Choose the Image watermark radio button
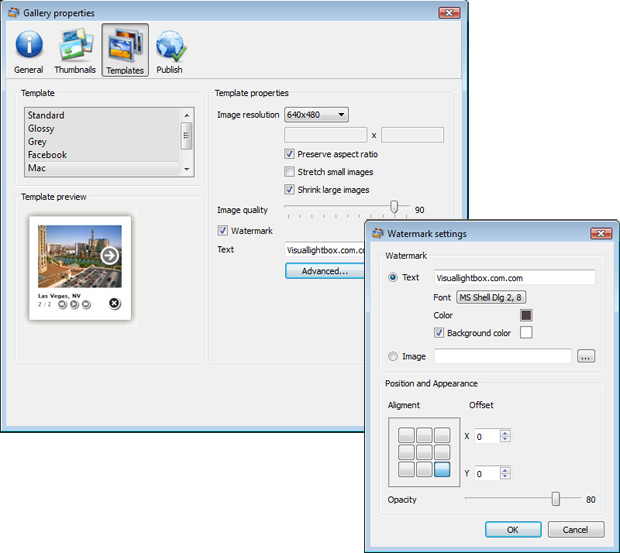 pos(392,356)
